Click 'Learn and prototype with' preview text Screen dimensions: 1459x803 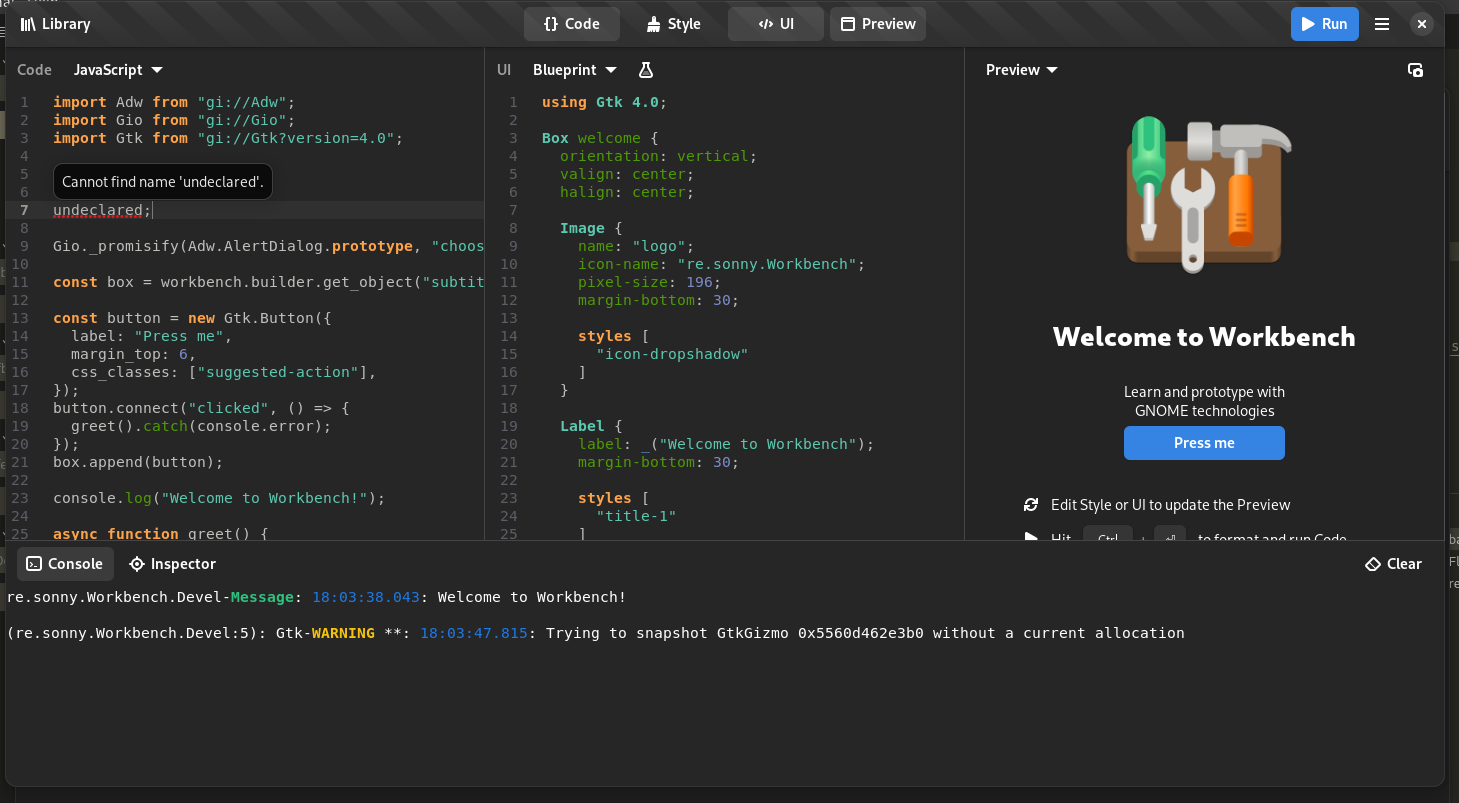1204,392
